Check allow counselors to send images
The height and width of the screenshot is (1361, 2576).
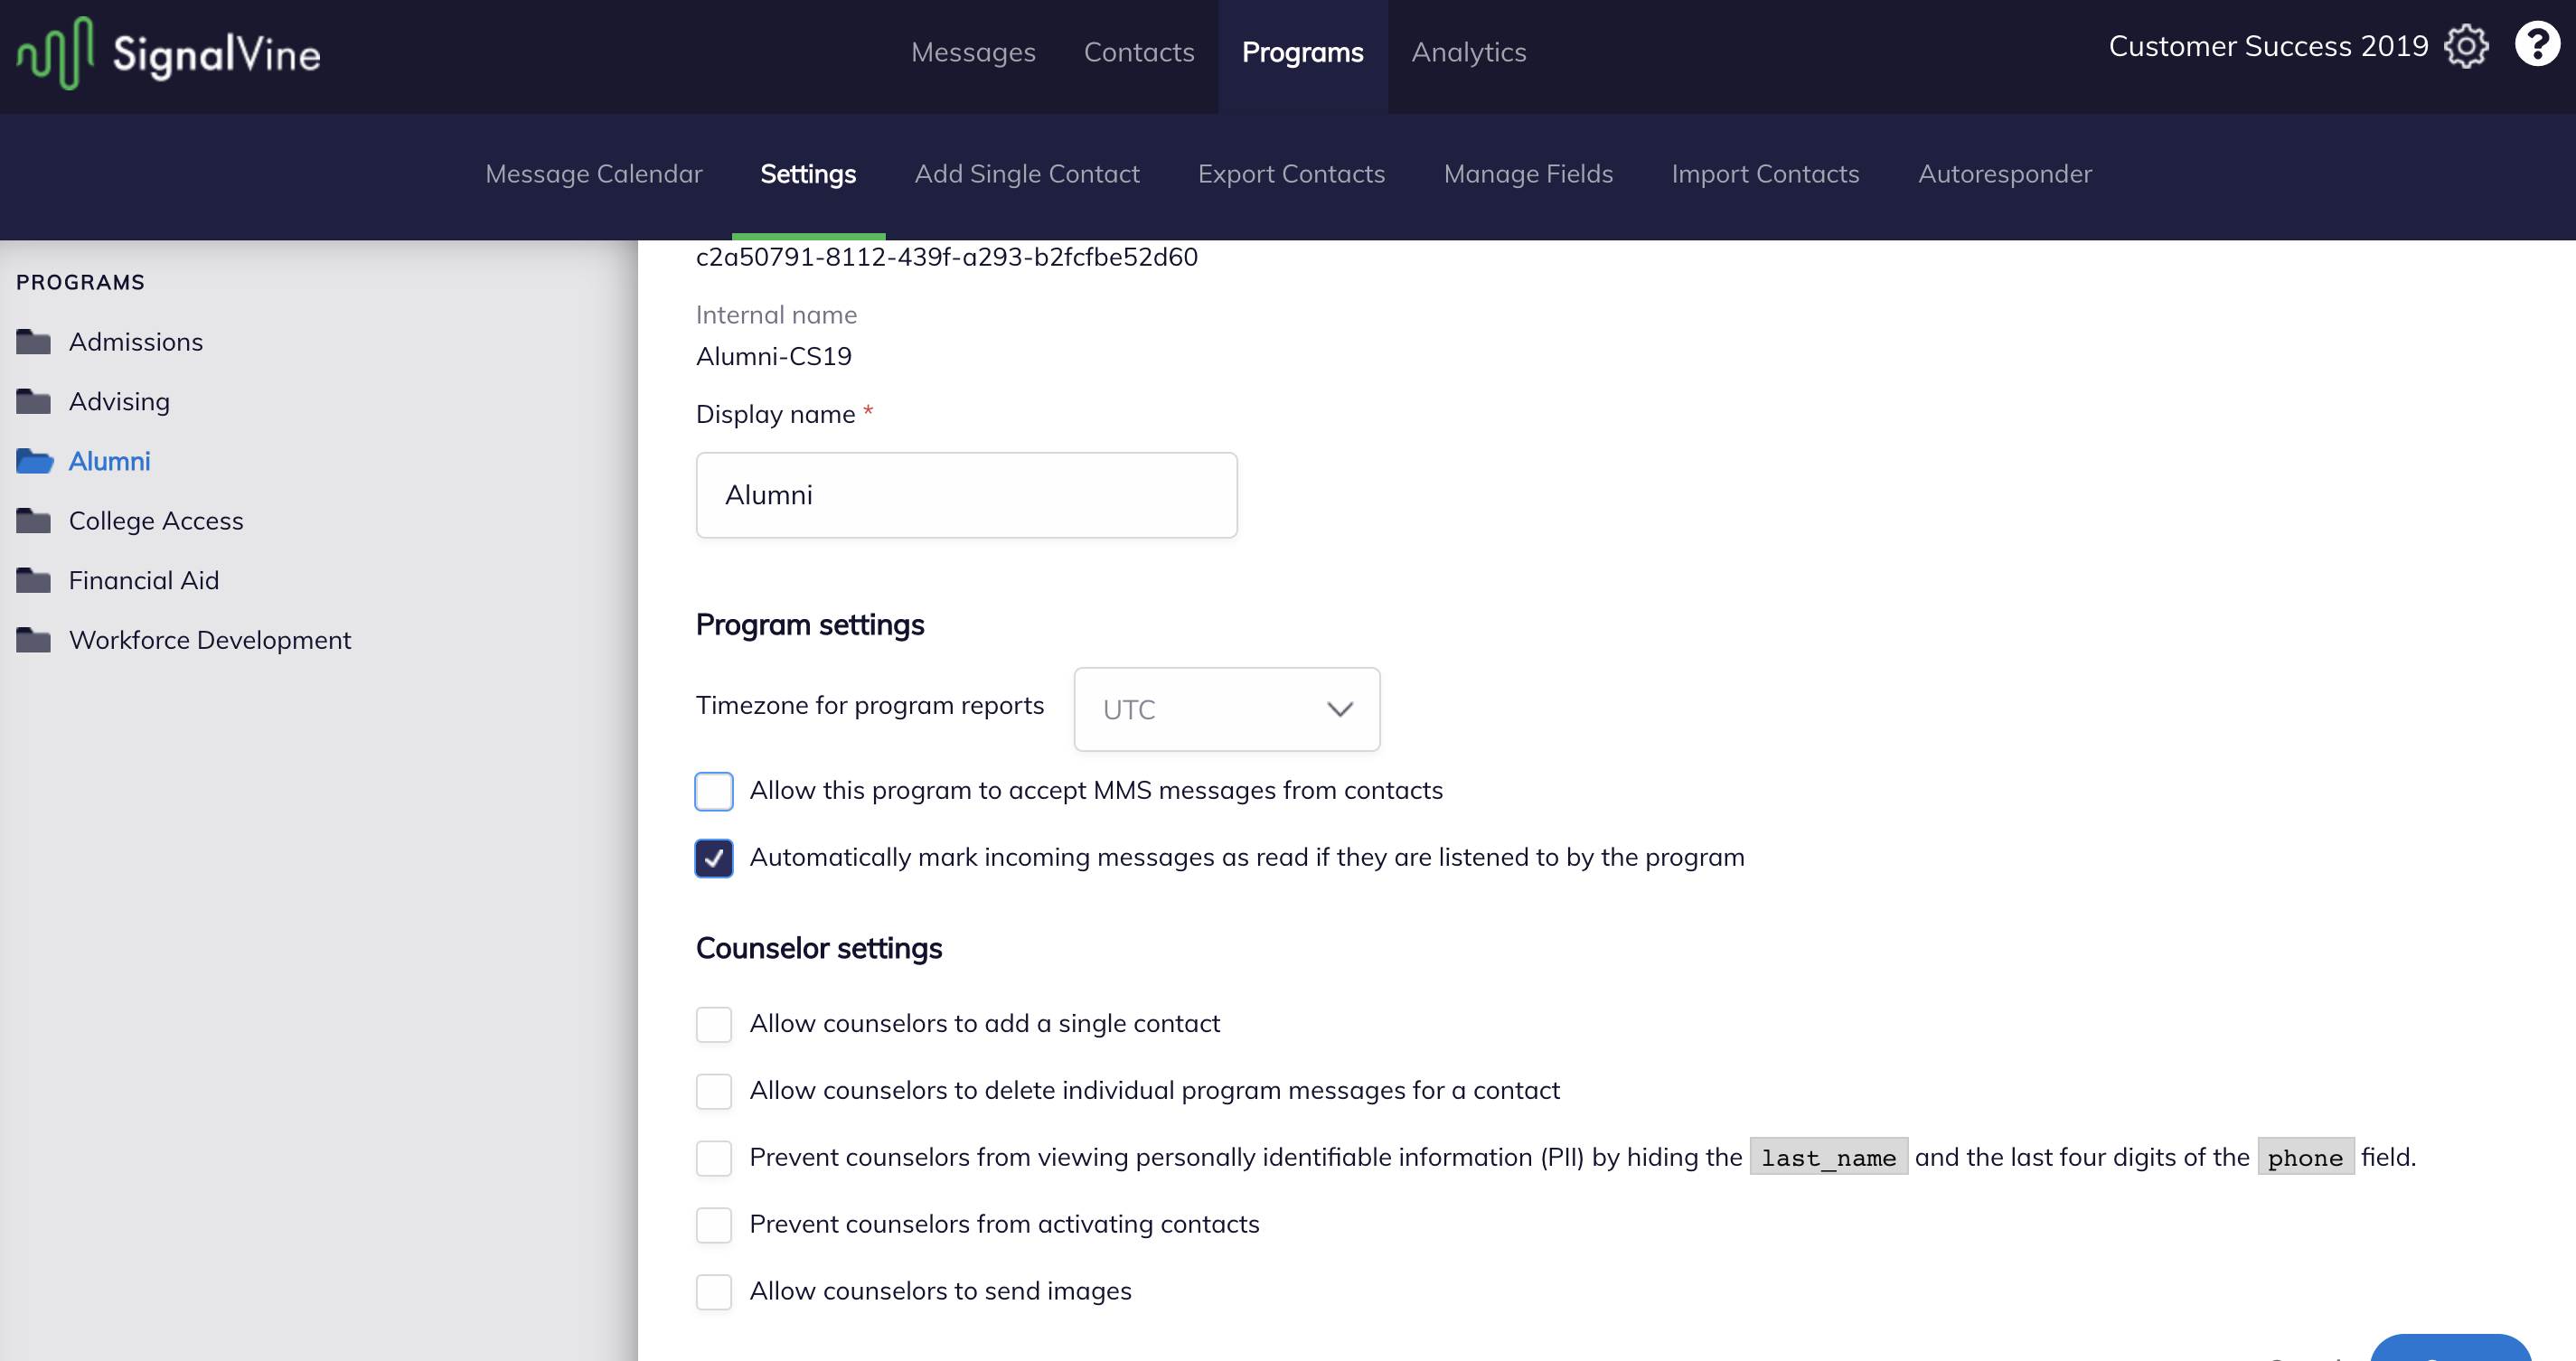(714, 1292)
